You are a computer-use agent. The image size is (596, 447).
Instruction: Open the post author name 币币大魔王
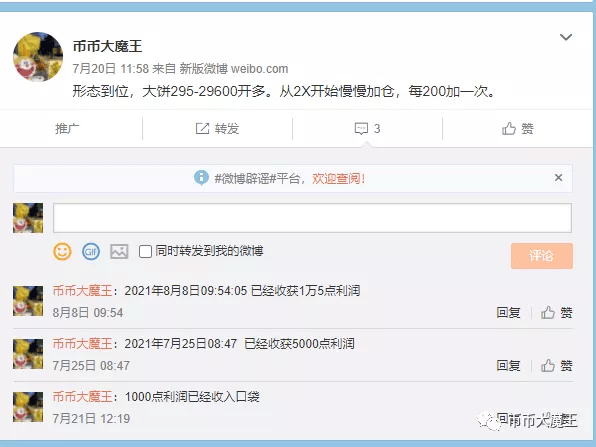point(107,46)
